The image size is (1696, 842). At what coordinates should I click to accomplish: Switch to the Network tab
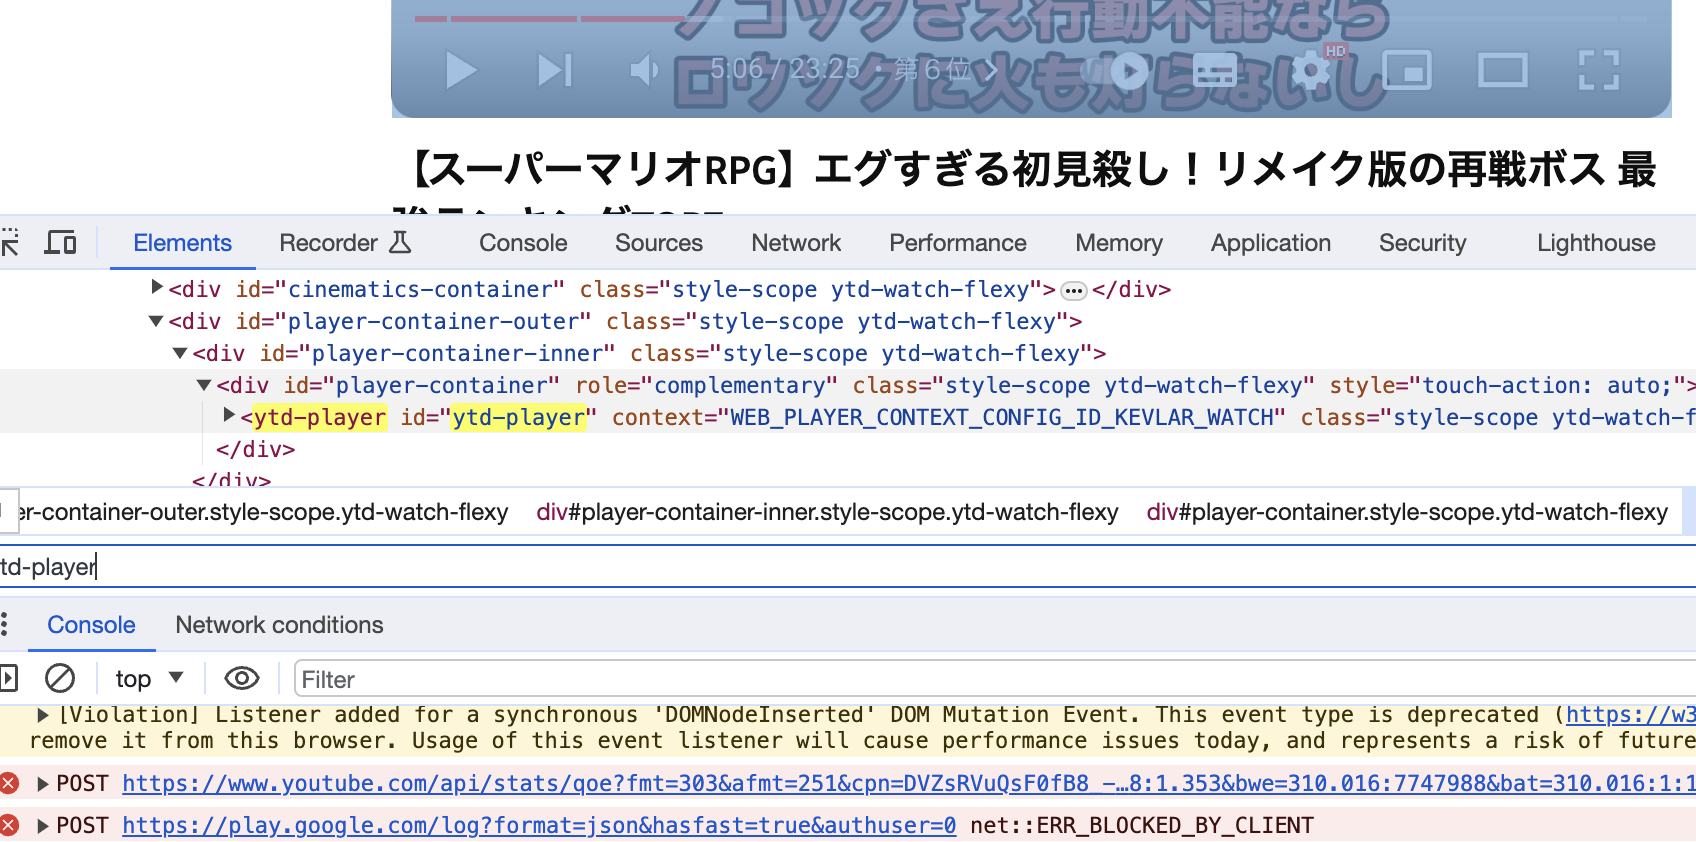tap(796, 243)
